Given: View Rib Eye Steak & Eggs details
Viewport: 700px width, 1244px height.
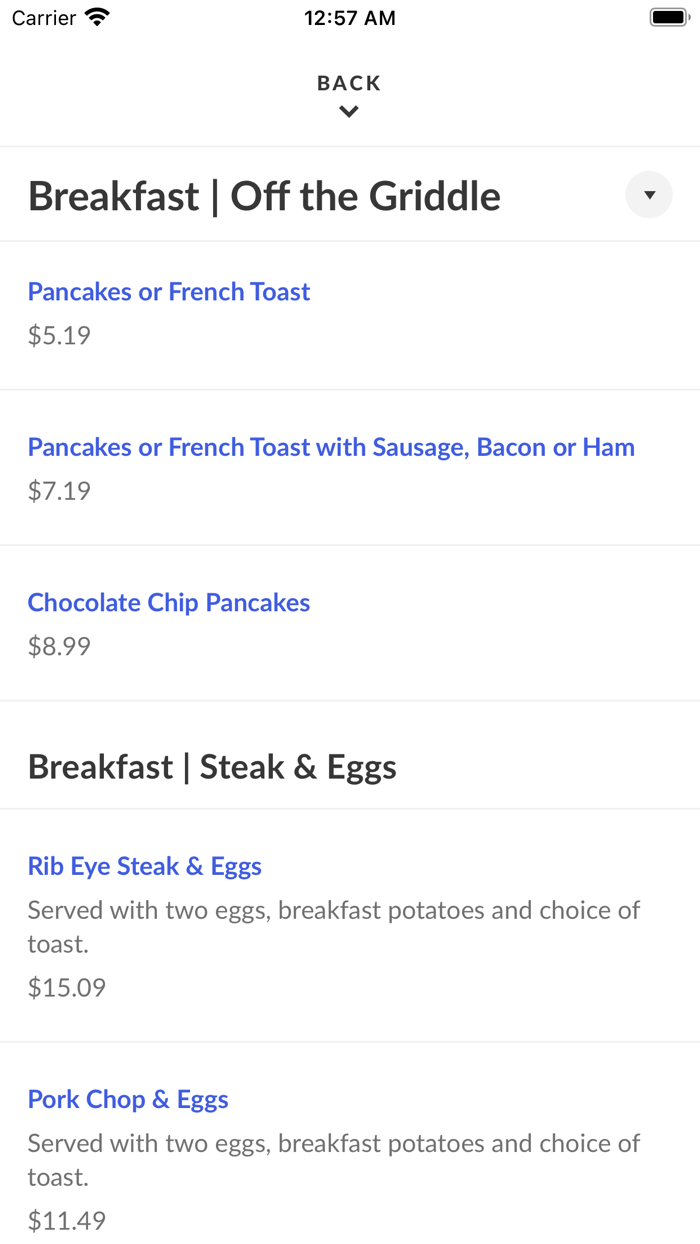Looking at the screenshot, I should point(145,866).
